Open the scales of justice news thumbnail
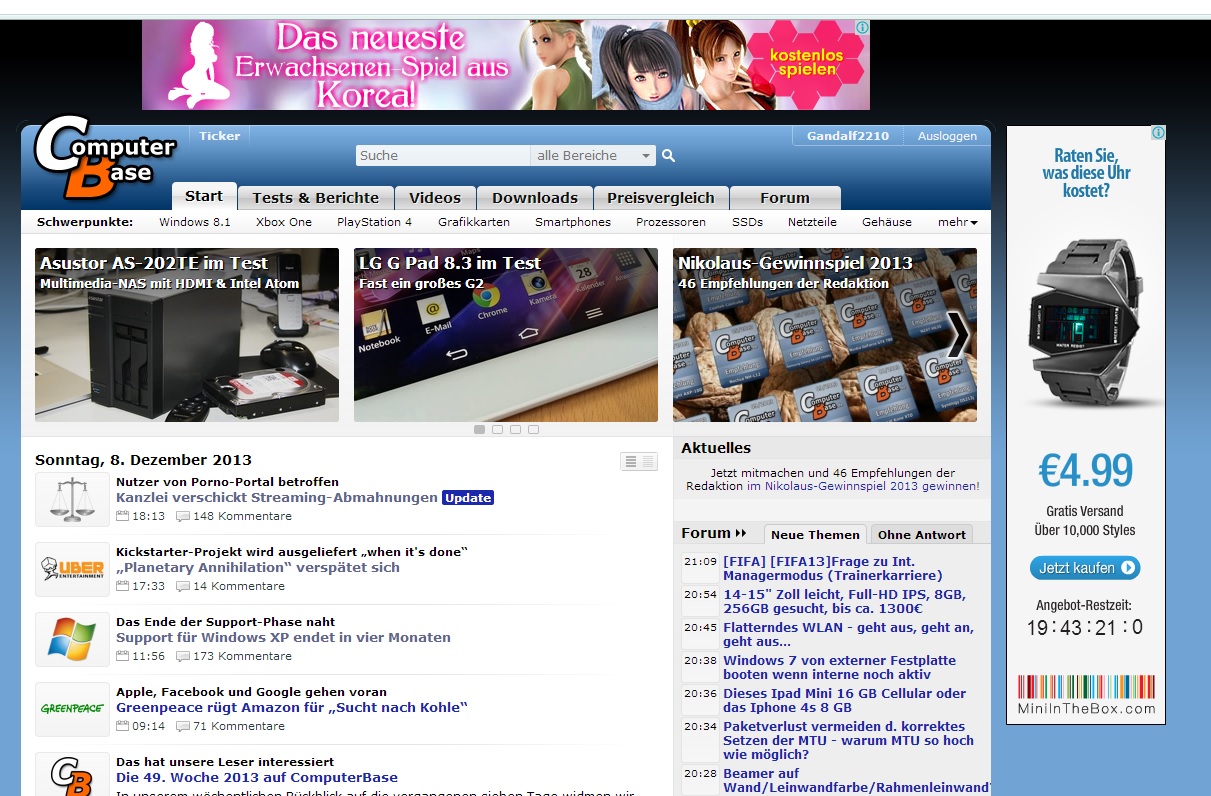This screenshot has width=1211, height=796. coord(72,499)
